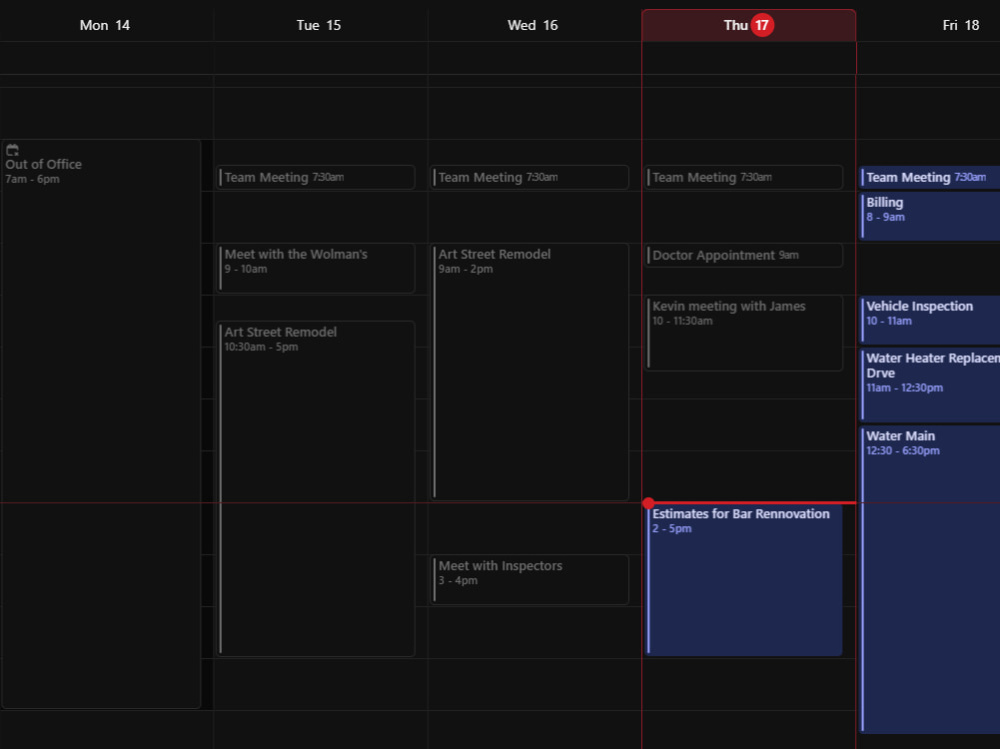Click the red current-time marker dot
Screen dimensions: 1000x749
(x=649, y=503)
